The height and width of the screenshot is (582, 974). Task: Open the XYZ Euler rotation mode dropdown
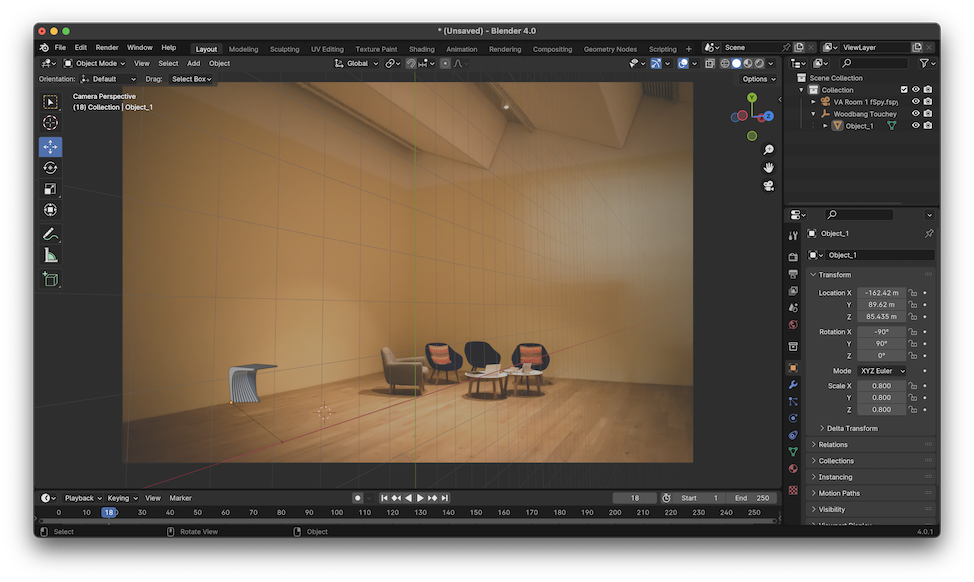pyautogui.click(x=883, y=371)
